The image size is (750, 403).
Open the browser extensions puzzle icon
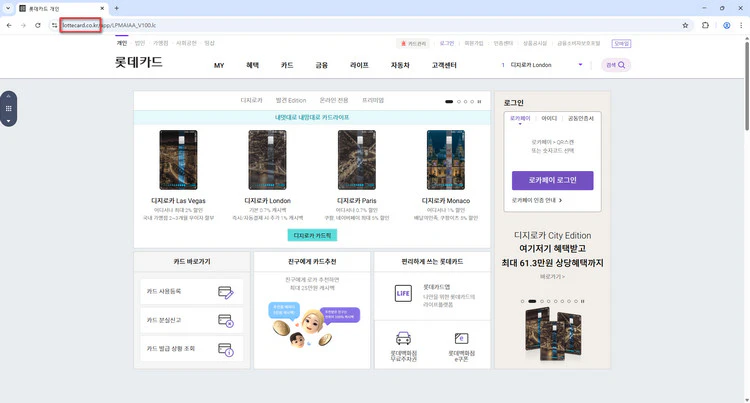(705, 25)
